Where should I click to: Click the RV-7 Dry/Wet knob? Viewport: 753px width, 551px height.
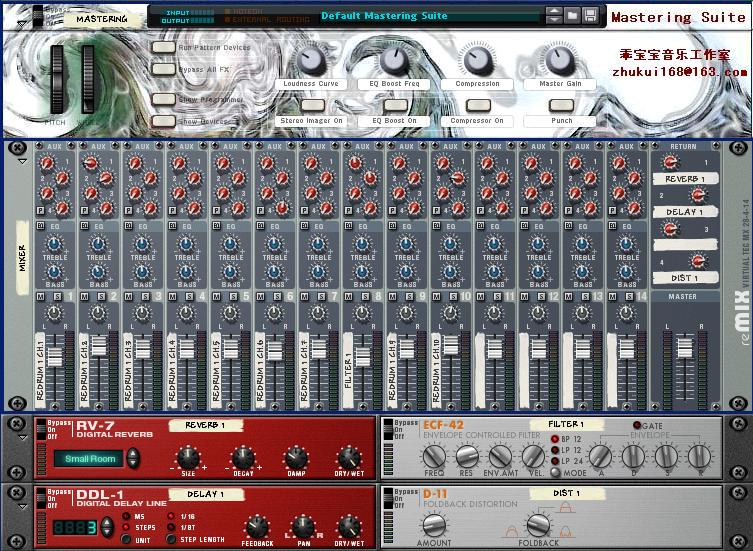(x=349, y=457)
